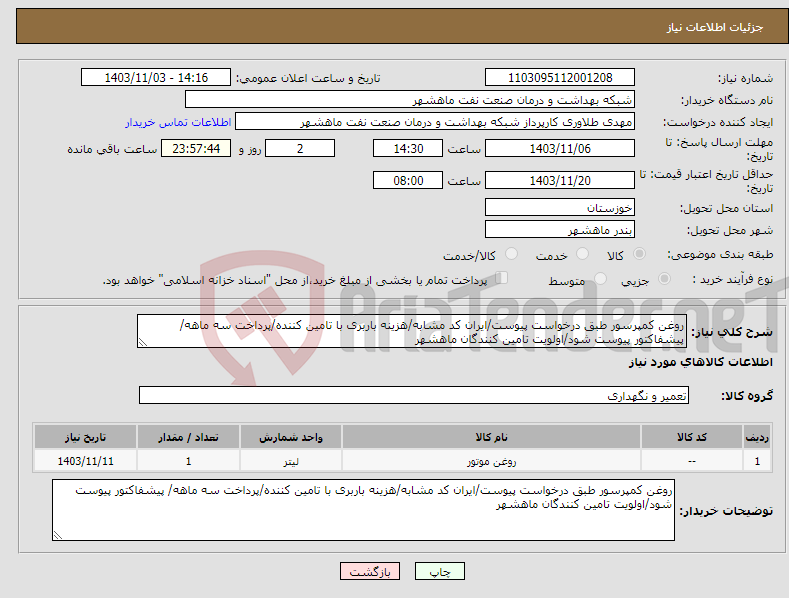
Task: Click the delivery province field خوزستان
Action: point(560,207)
